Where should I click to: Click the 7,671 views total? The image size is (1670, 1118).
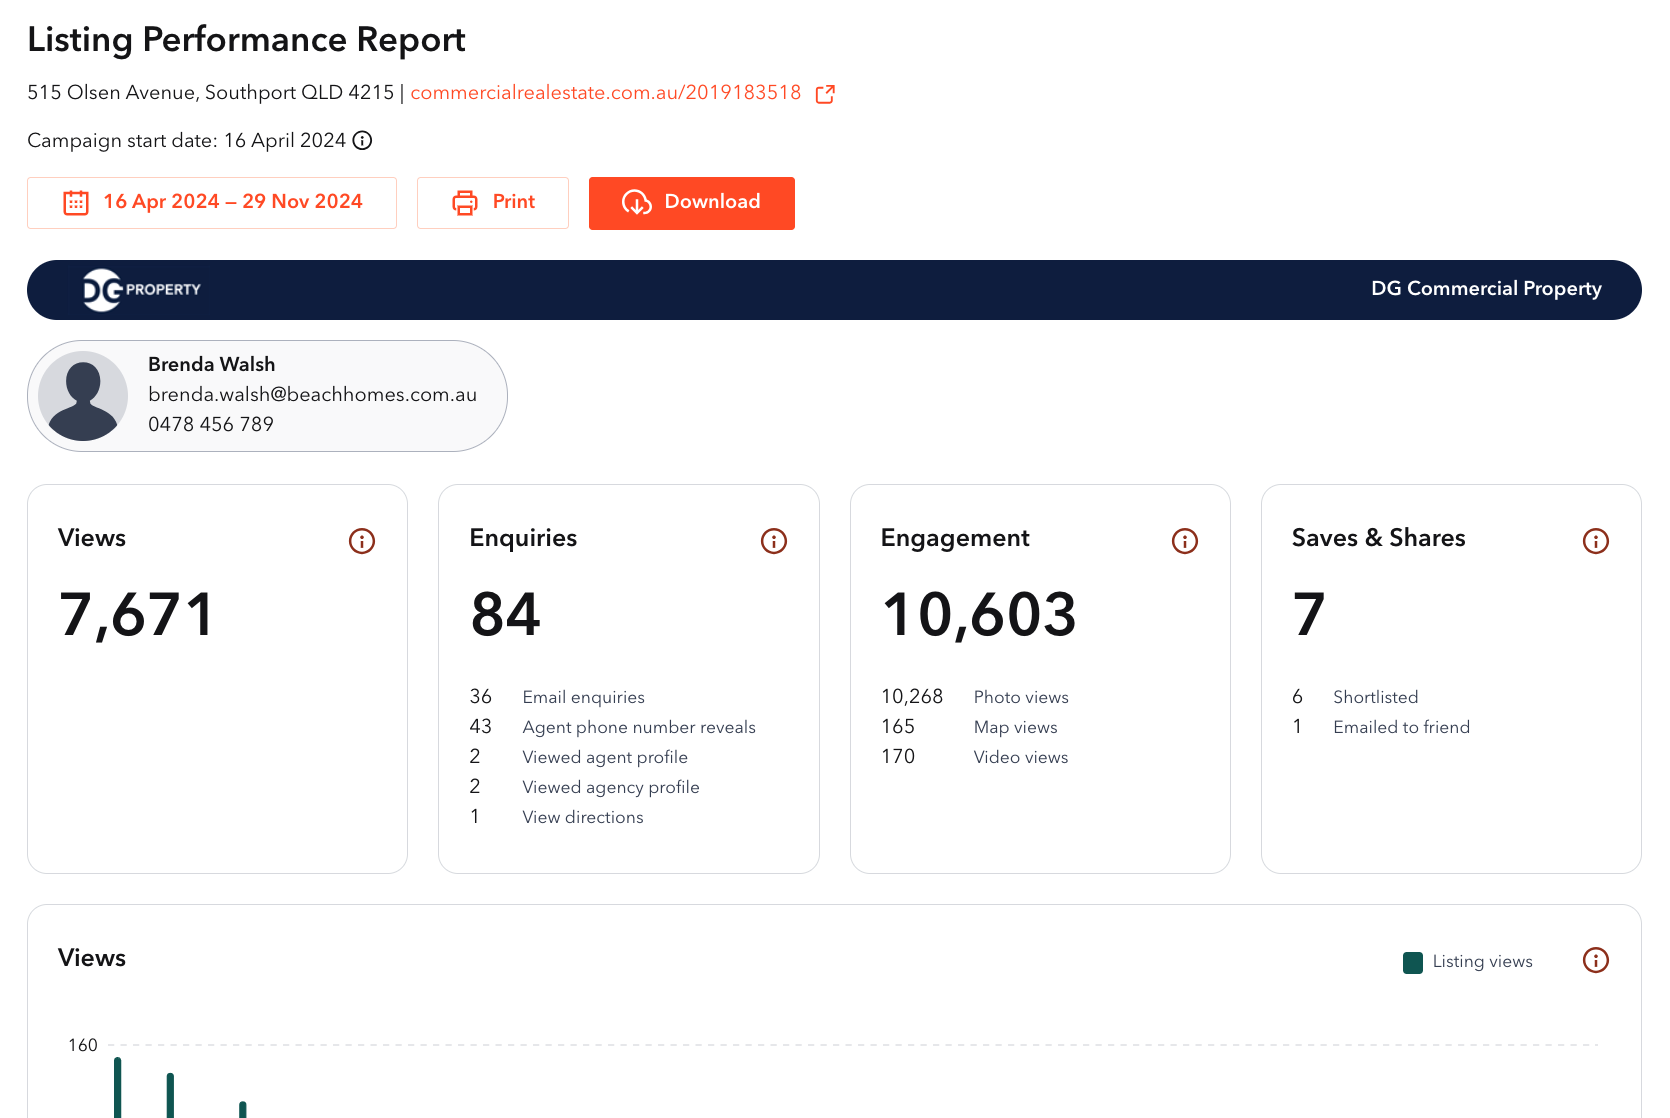[x=137, y=615]
